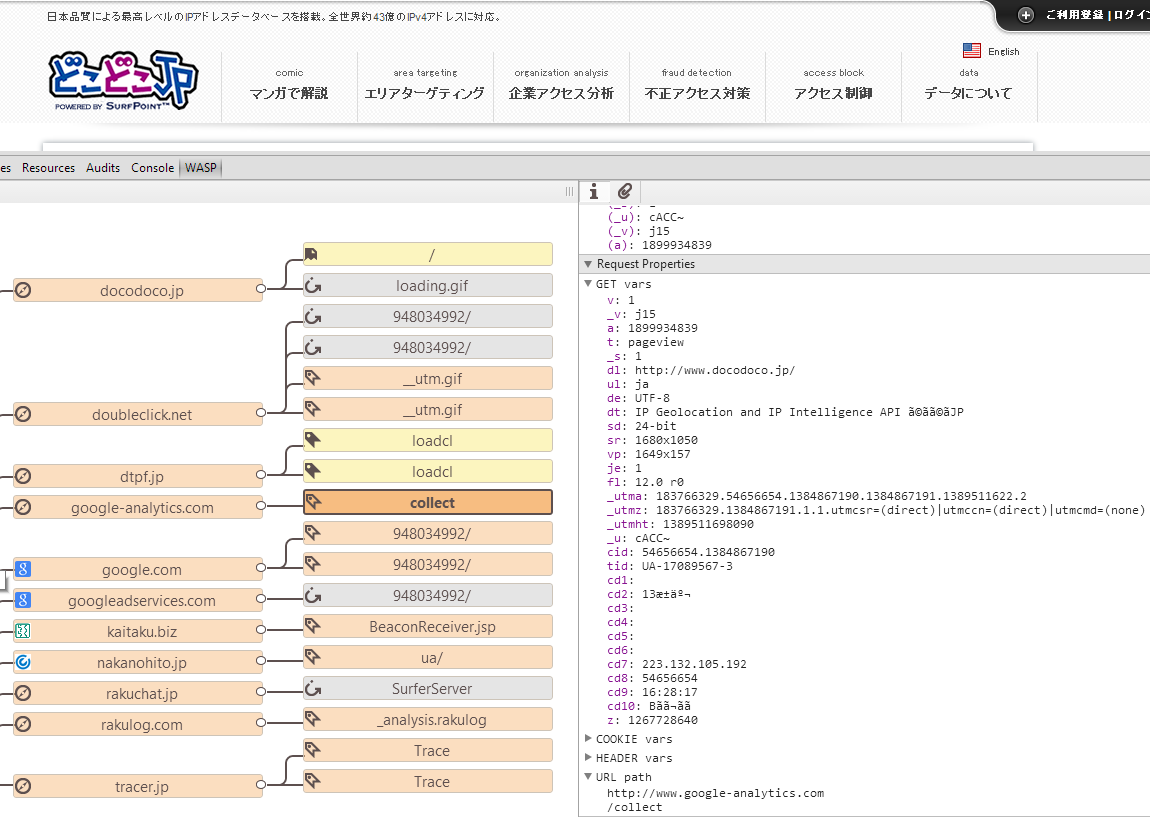This screenshot has width=1150, height=817.
Task: Open the アクセス制御 menu item
Action: 833,86
